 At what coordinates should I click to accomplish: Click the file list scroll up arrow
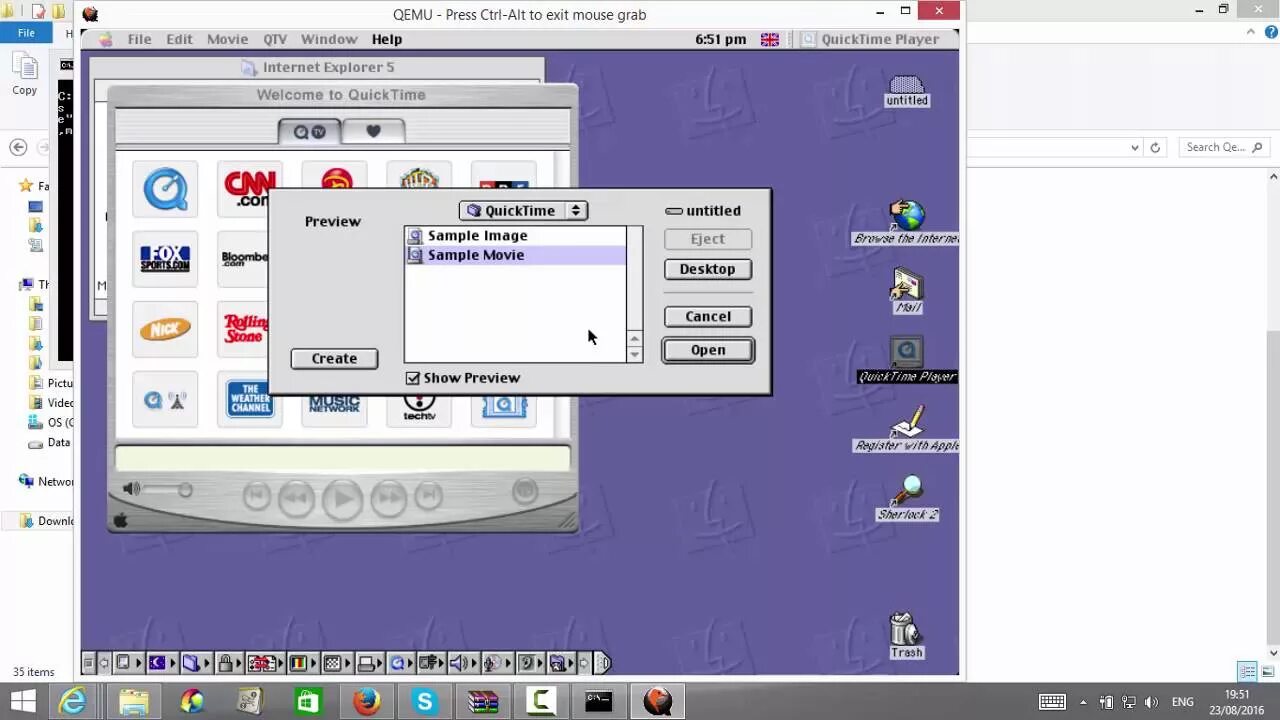click(x=634, y=339)
